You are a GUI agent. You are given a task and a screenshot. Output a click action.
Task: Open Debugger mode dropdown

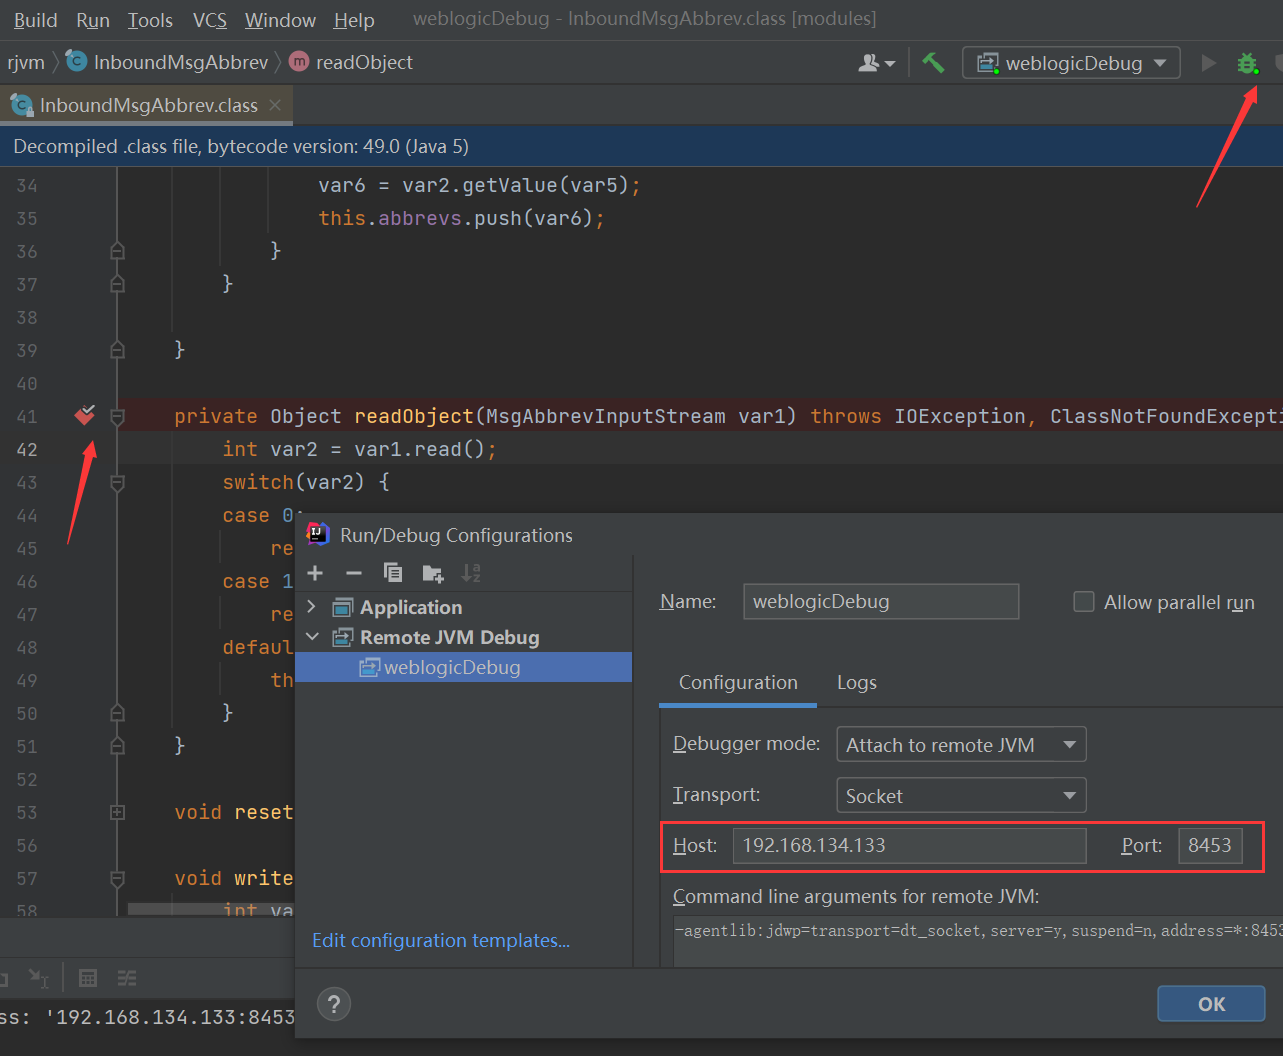961,744
